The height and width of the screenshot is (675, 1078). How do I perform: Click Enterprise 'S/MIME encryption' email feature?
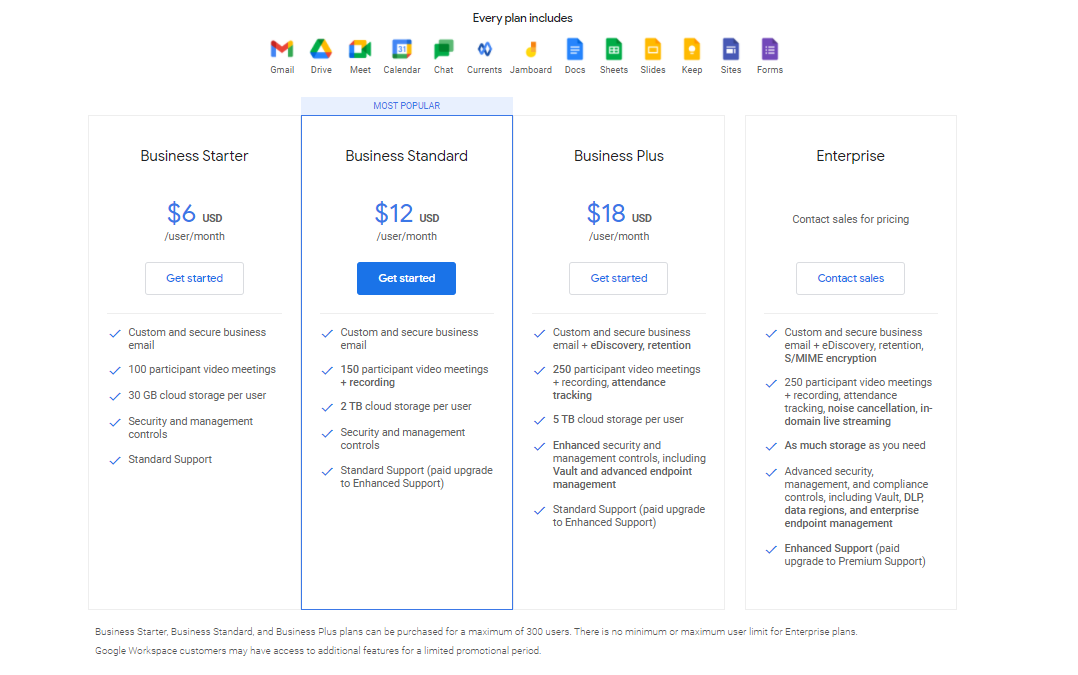[x=854, y=346]
